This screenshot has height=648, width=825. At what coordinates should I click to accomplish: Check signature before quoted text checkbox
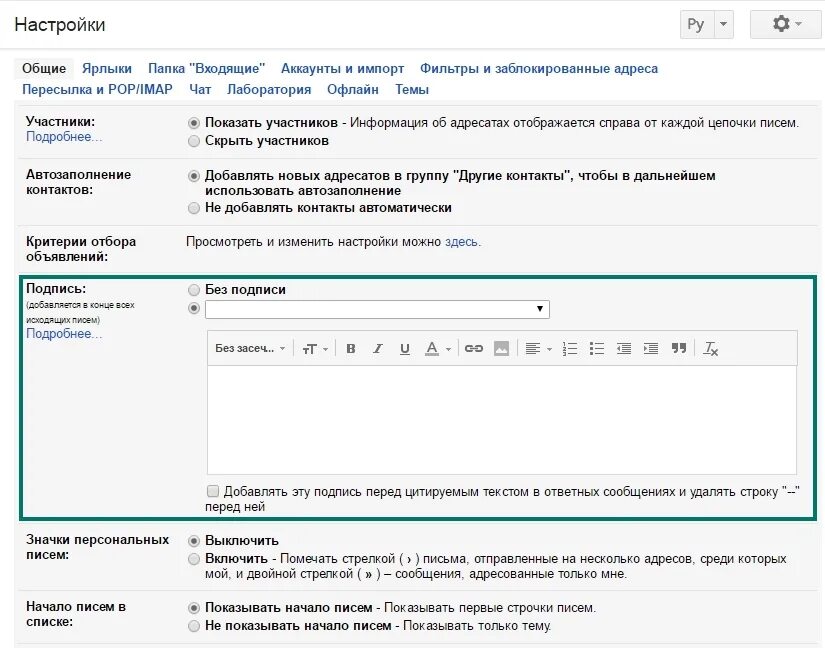[x=213, y=491]
